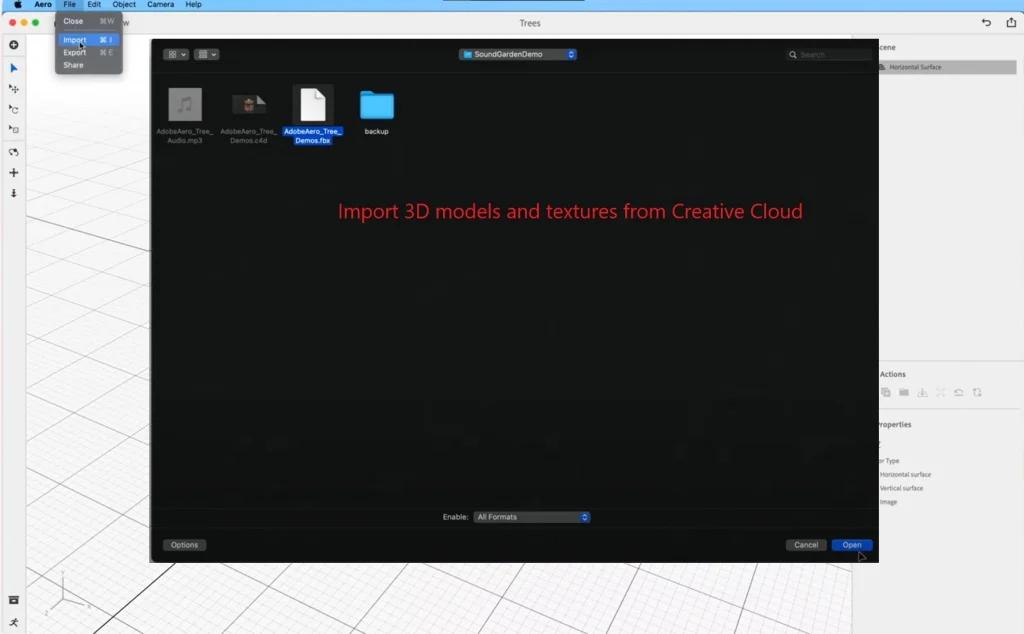Click the bottom-most left toolbar icon
This screenshot has height=634, width=1024.
pos(14,622)
